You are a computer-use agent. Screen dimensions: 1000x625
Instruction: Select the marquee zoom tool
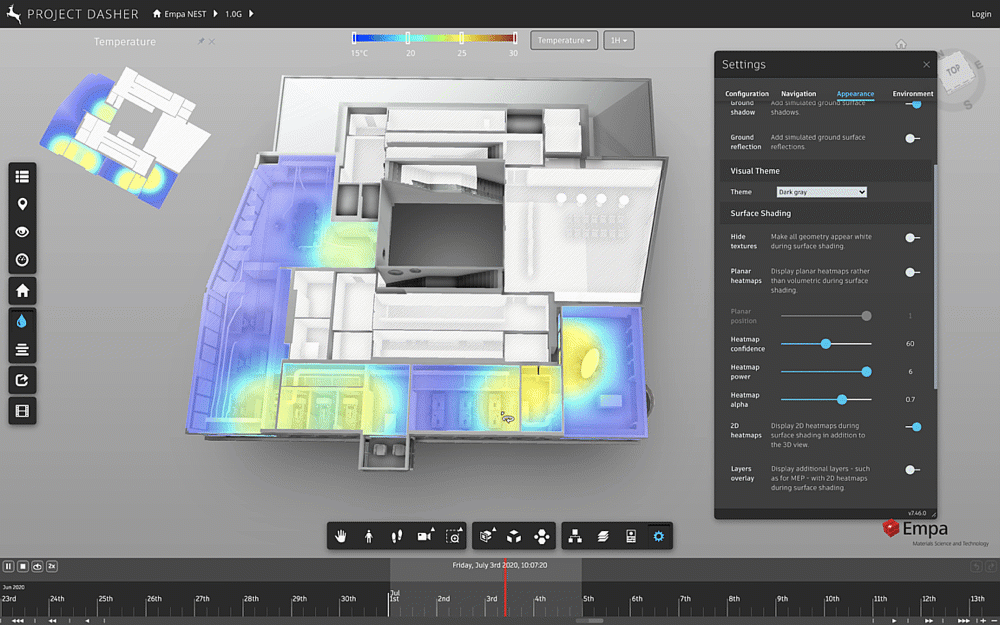tap(452, 536)
